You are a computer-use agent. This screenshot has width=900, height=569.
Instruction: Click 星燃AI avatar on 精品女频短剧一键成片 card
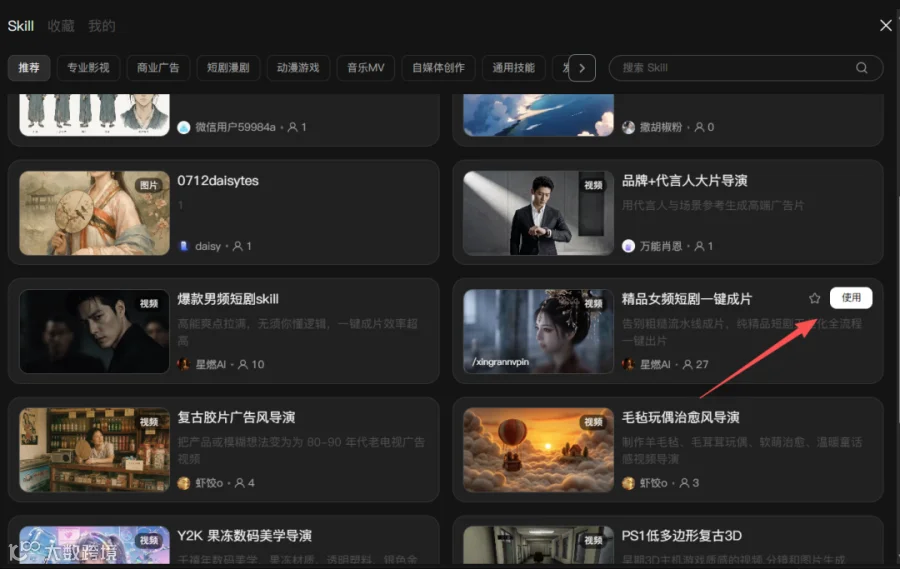[629, 364]
